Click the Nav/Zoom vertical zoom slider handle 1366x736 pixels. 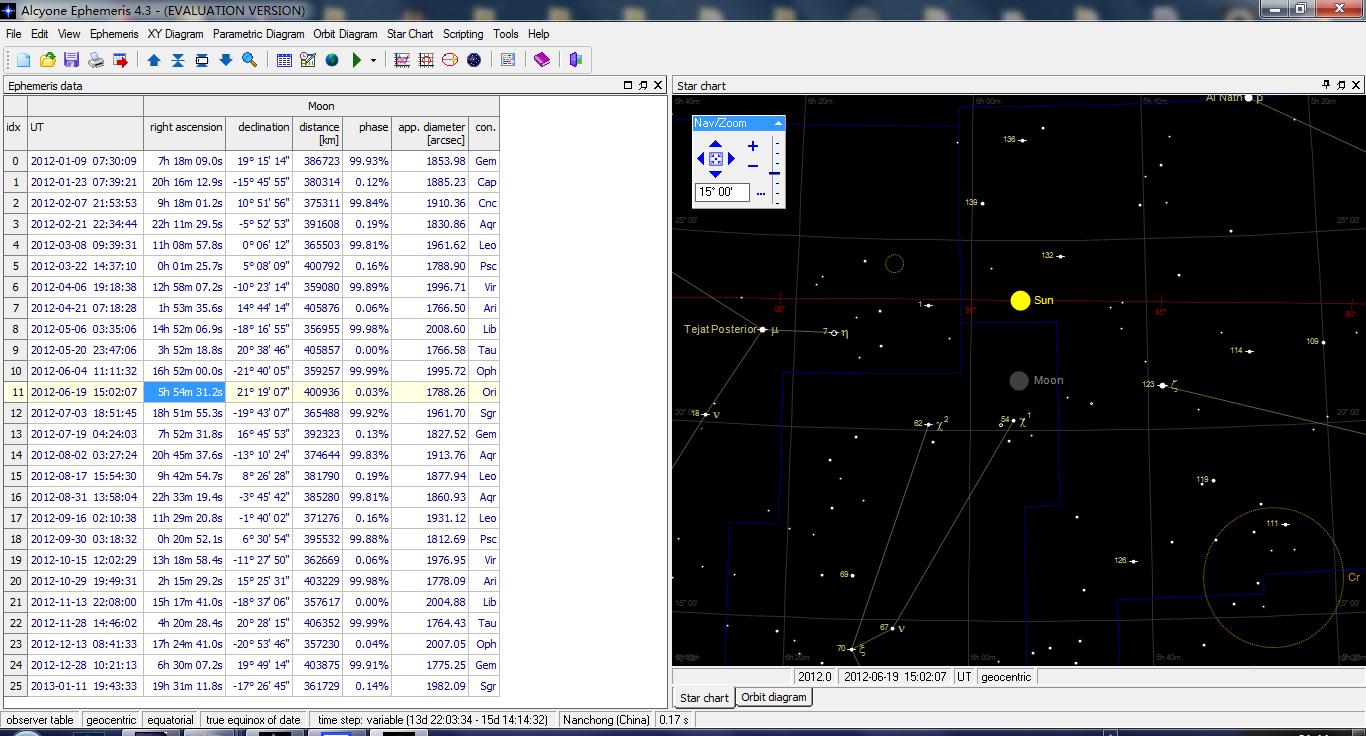pyautogui.click(x=774, y=173)
